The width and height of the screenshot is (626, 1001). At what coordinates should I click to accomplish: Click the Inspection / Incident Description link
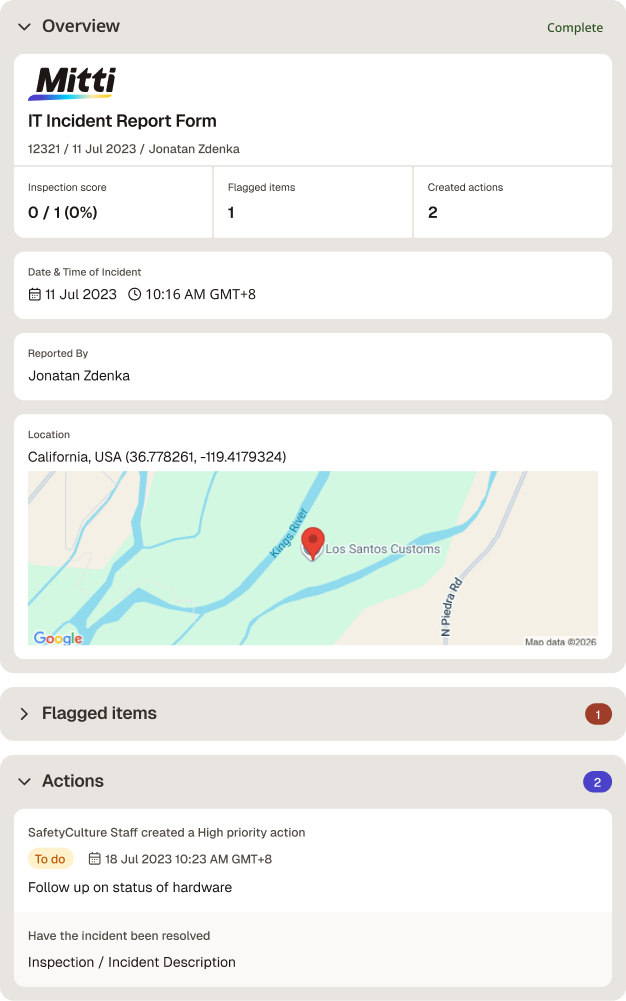[132, 962]
